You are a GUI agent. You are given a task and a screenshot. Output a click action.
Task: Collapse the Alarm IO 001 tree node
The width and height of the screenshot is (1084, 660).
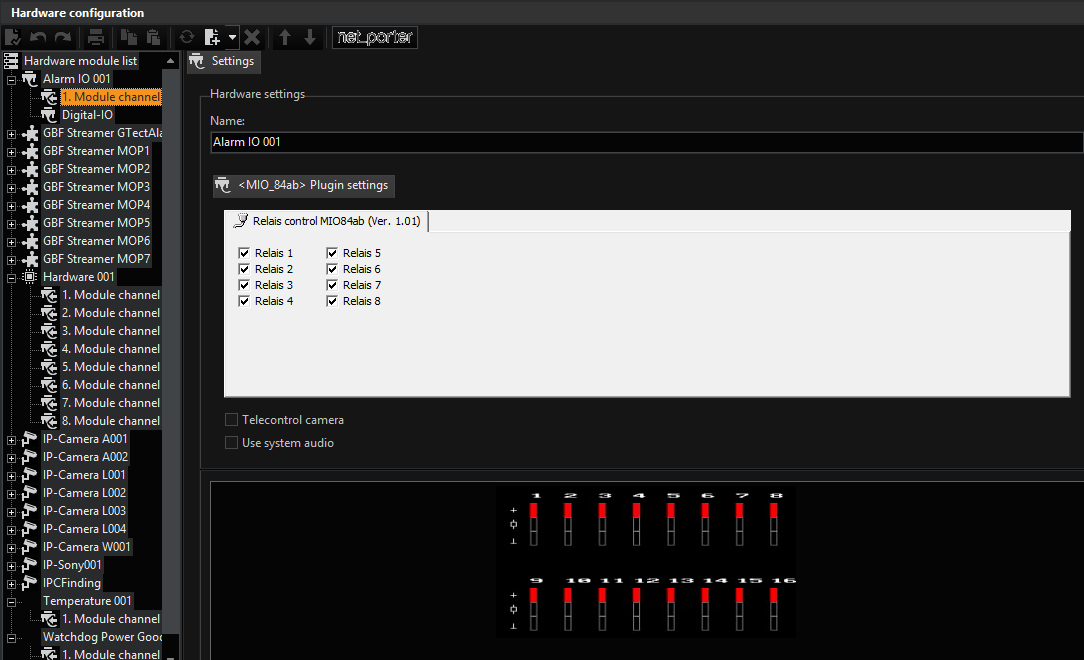11,80
